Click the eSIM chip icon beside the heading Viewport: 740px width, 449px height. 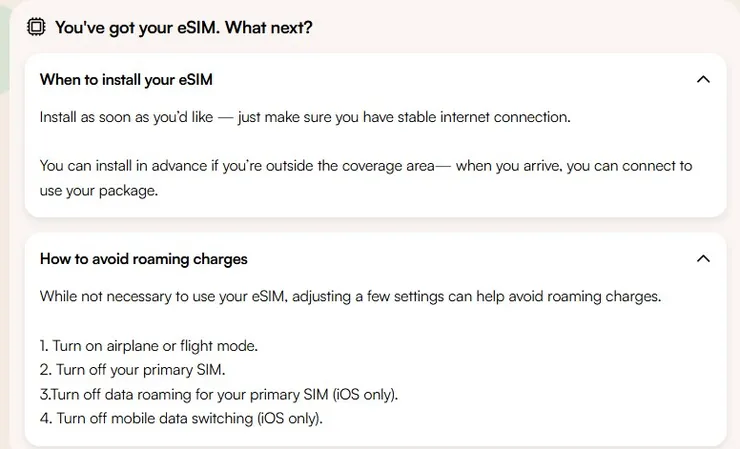36,27
